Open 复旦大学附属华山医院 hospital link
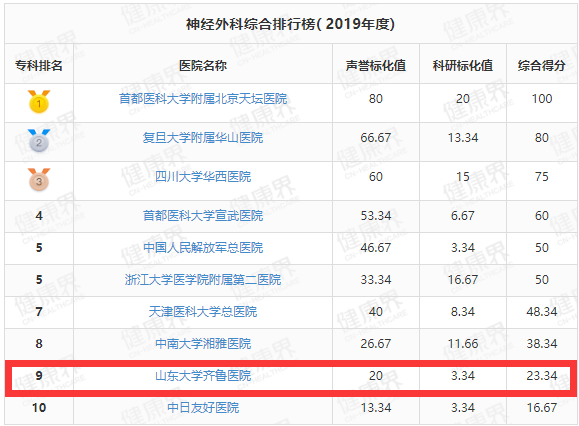 [203, 138]
